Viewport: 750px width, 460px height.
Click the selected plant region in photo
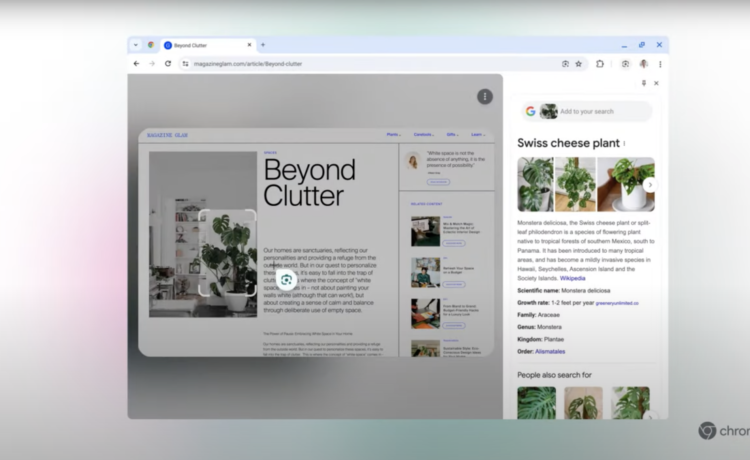227,253
